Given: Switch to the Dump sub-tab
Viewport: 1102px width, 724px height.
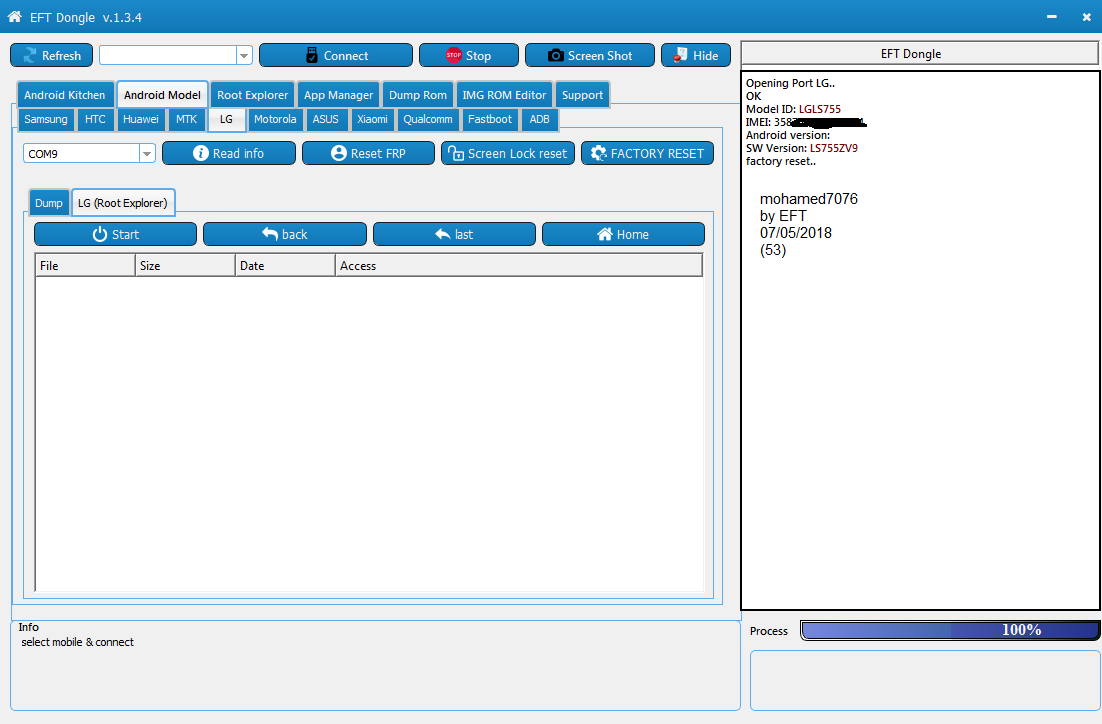Looking at the screenshot, I should (48, 203).
